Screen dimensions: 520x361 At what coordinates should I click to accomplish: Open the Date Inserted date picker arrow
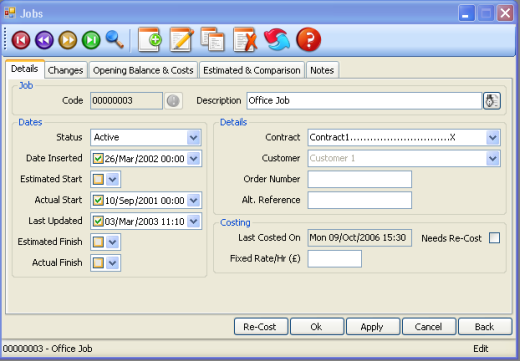click(194, 159)
